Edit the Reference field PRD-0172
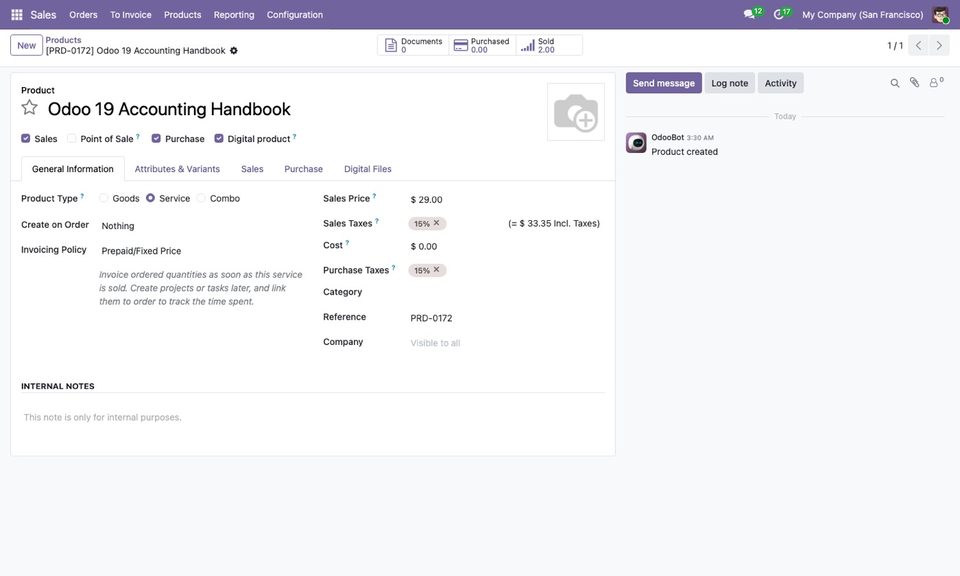This screenshot has height=576, width=960. 506,318
